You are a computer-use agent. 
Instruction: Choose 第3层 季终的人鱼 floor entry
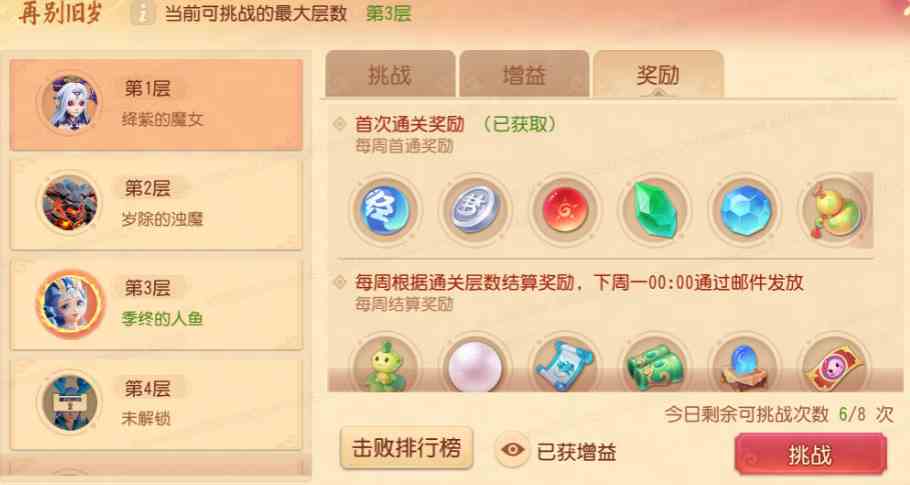point(156,304)
